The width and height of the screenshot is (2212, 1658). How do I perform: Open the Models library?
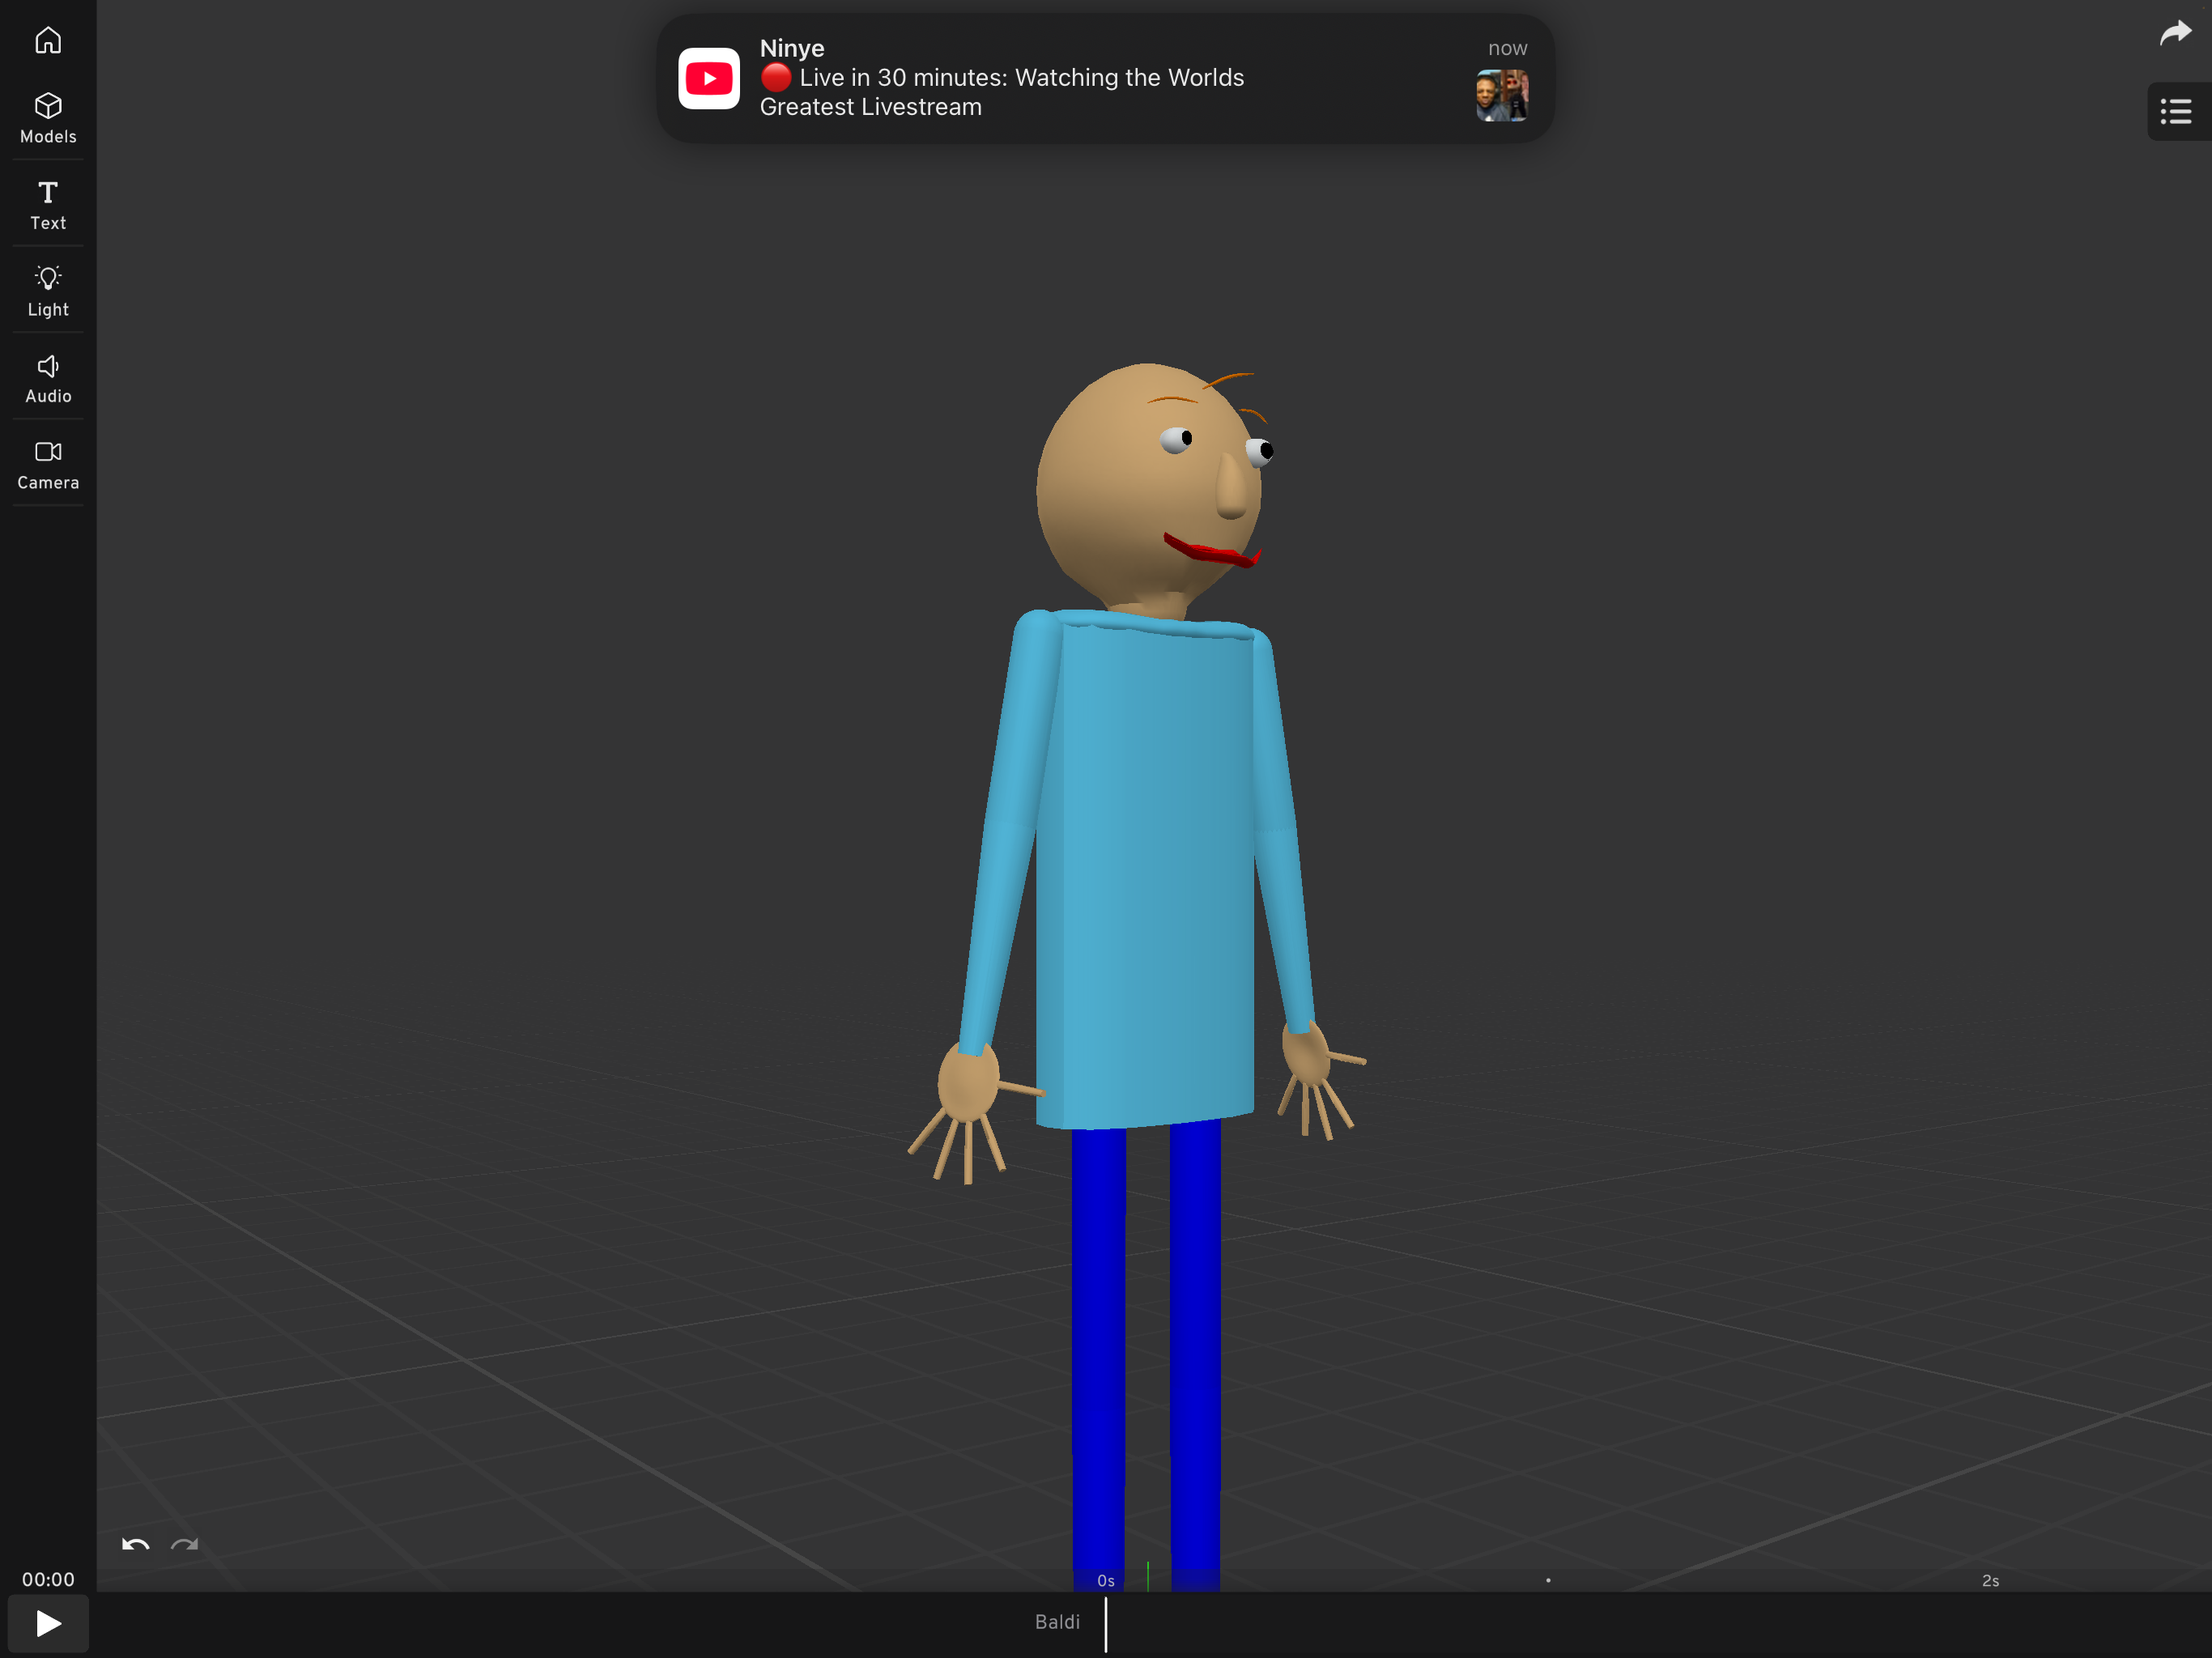tap(48, 118)
